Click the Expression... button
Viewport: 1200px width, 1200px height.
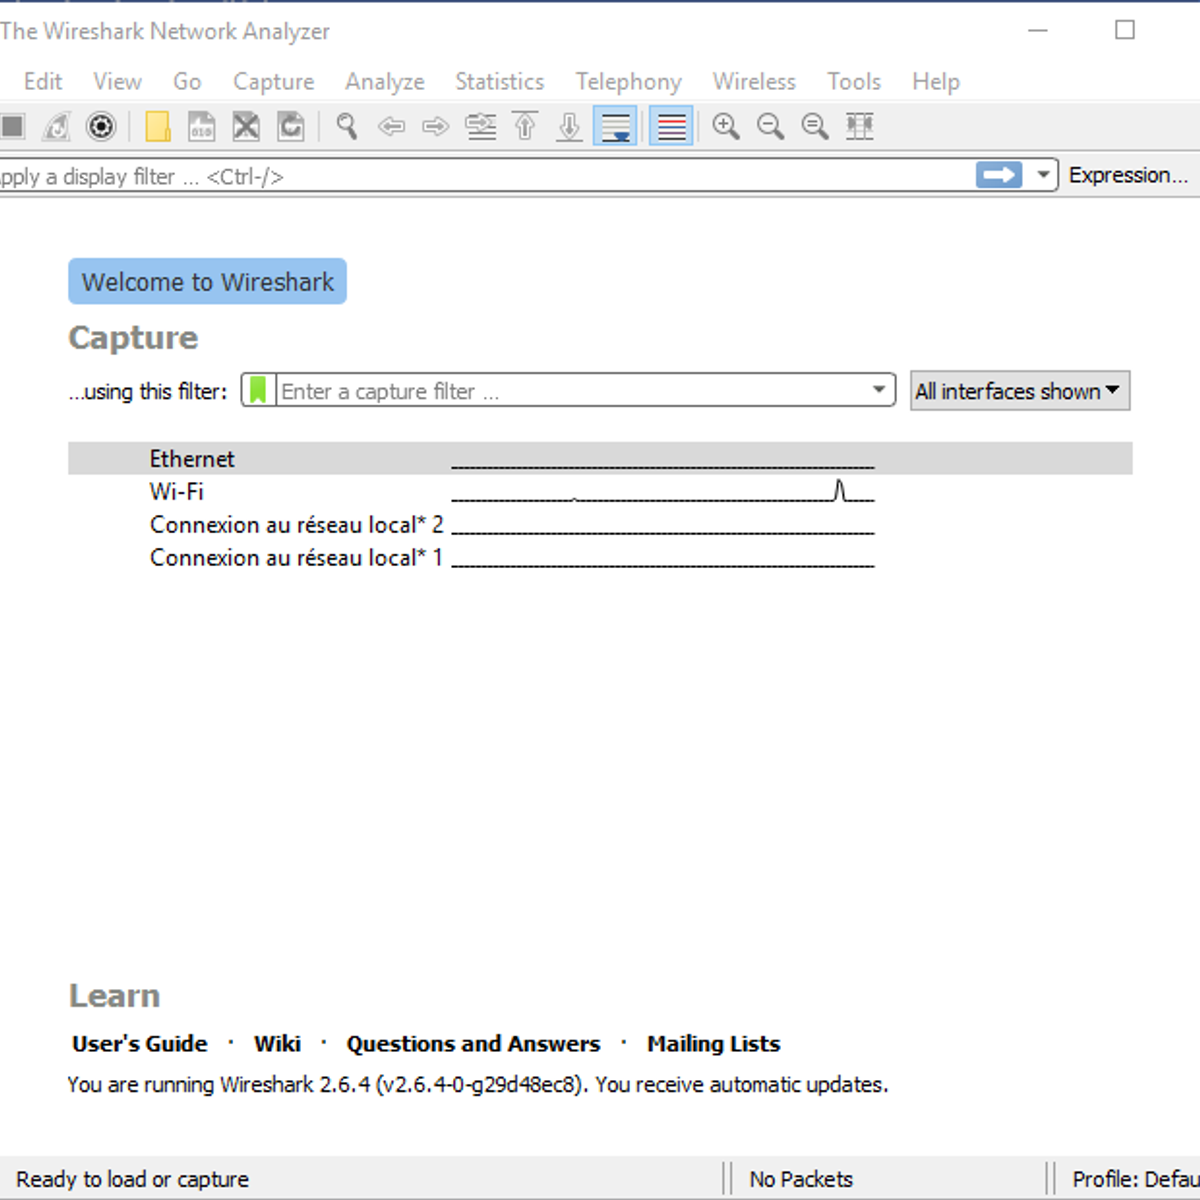pyautogui.click(x=1128, y=175)
